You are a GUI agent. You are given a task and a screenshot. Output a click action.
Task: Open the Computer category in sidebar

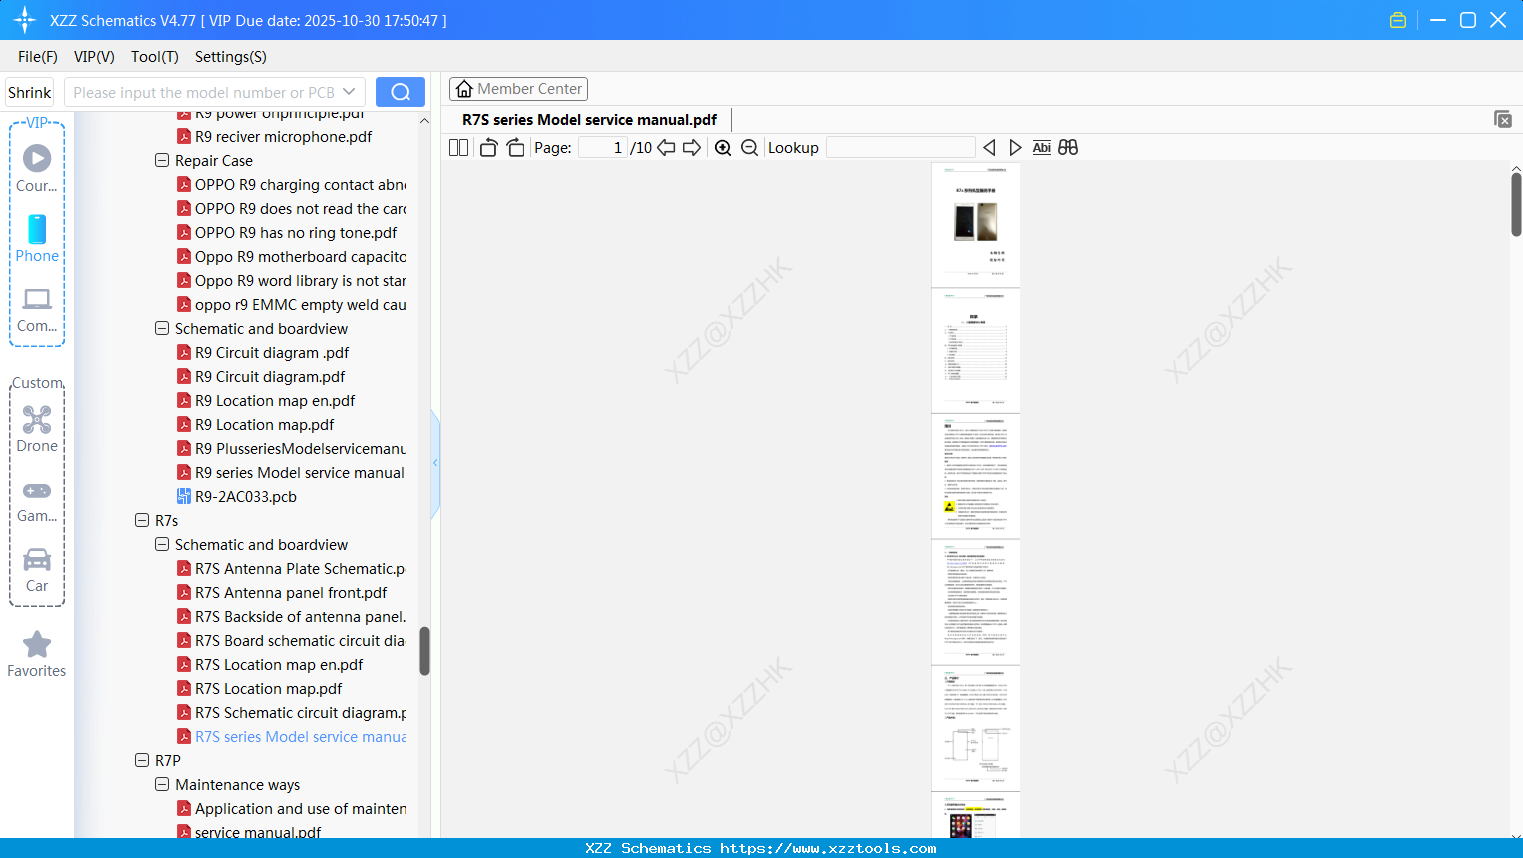pos(37,309)
